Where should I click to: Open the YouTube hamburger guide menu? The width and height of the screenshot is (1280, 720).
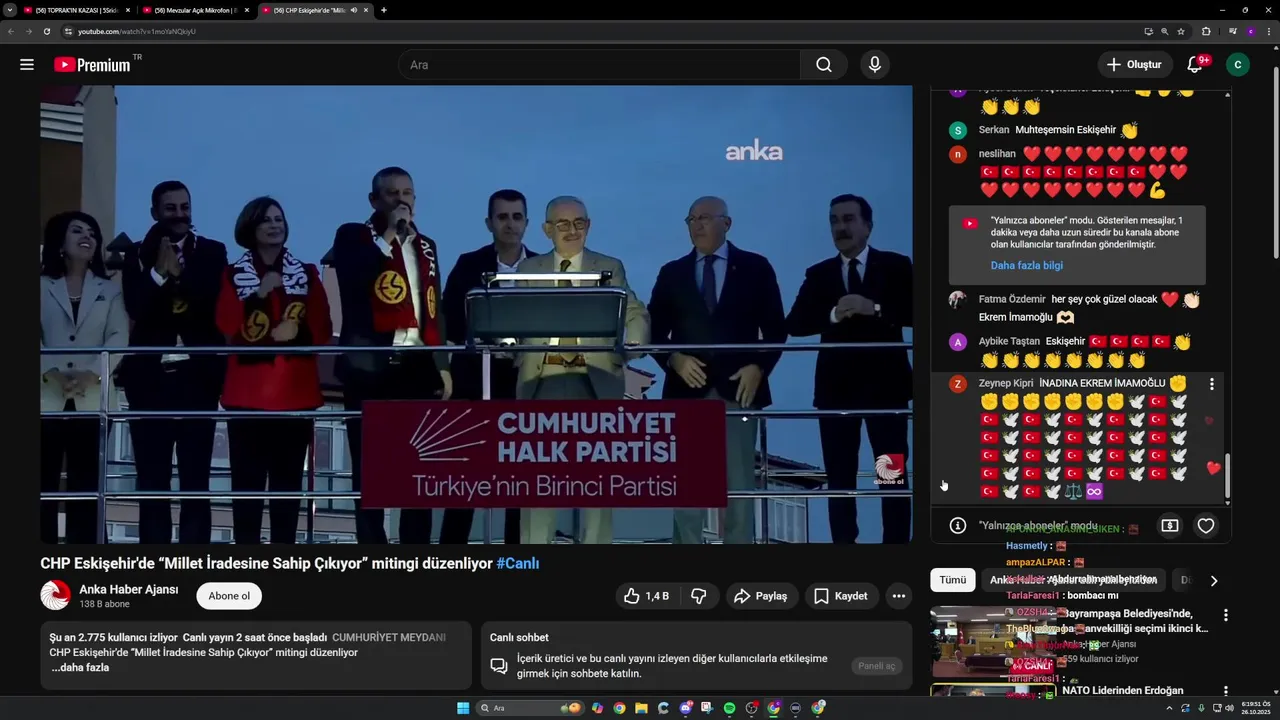27,65
